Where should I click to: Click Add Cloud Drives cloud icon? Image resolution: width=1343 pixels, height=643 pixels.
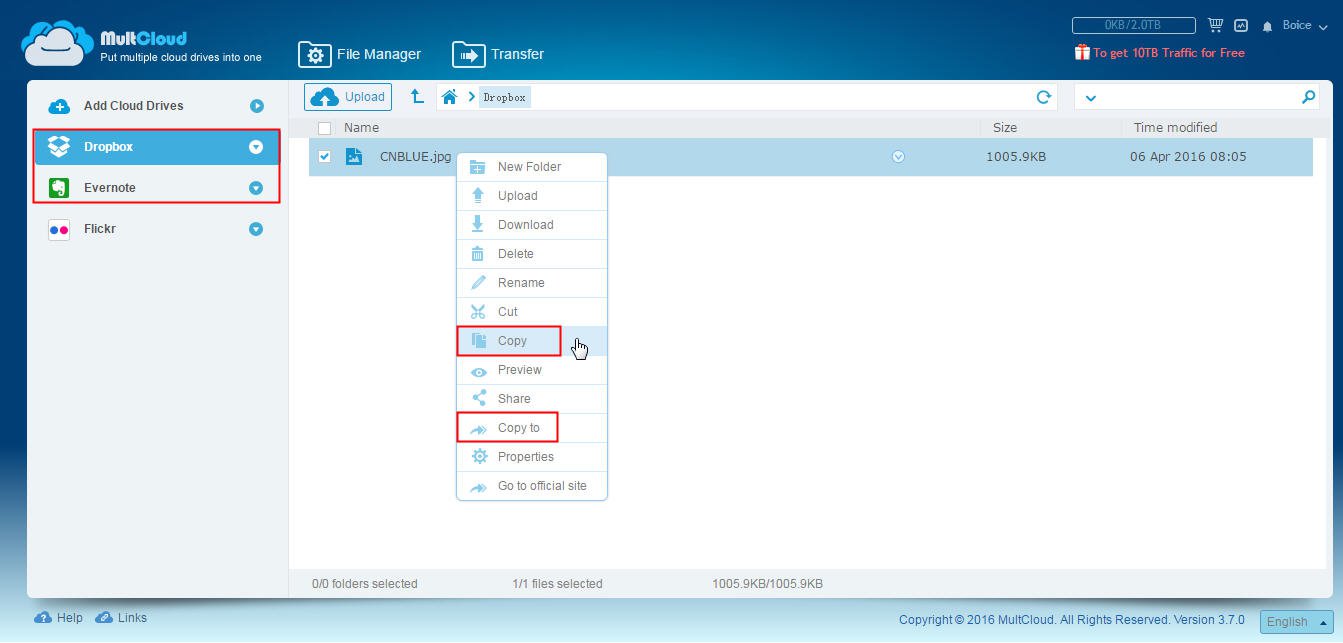[x=59, y=106]
